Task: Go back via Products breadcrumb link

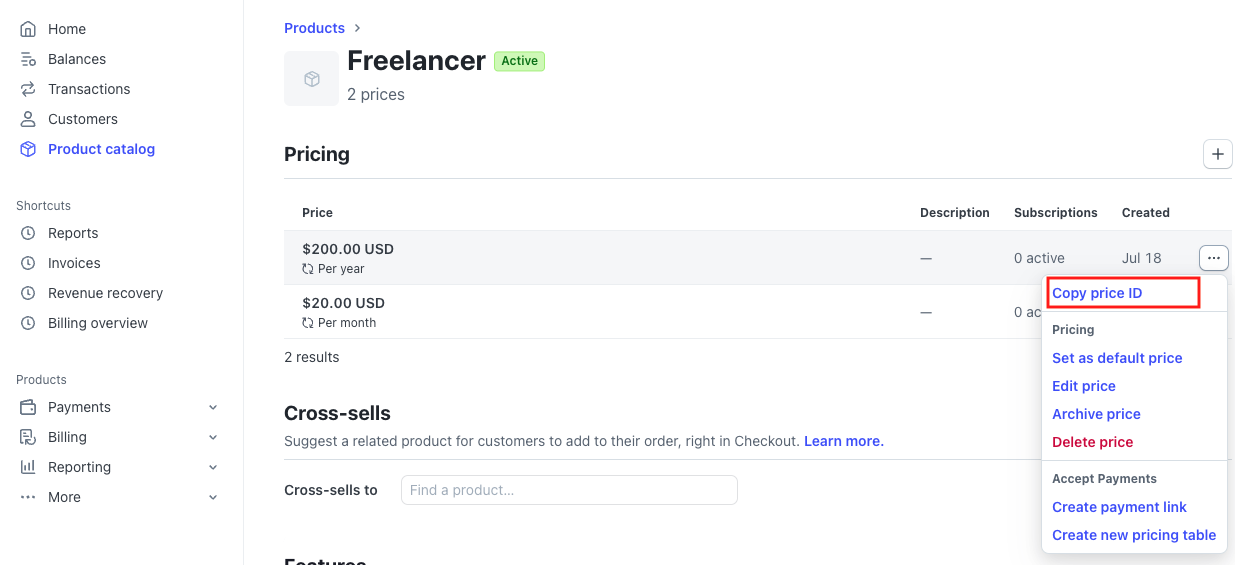Action: tap(314, 28)
